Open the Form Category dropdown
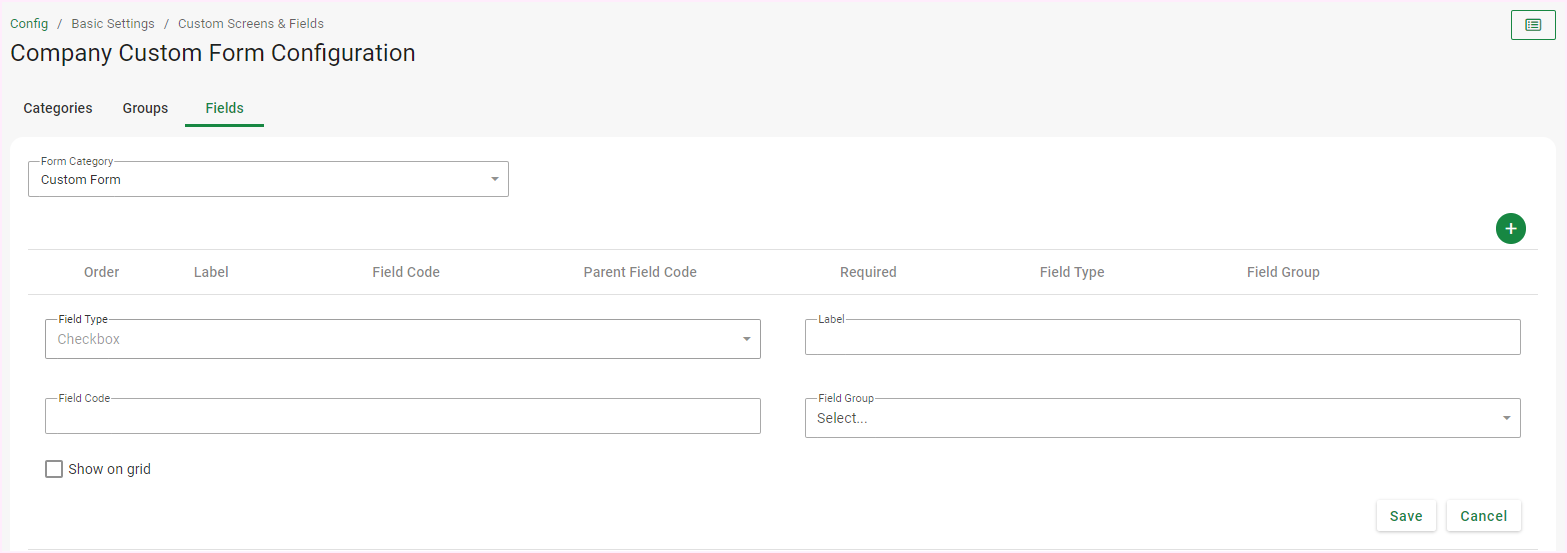 point(268,180)
